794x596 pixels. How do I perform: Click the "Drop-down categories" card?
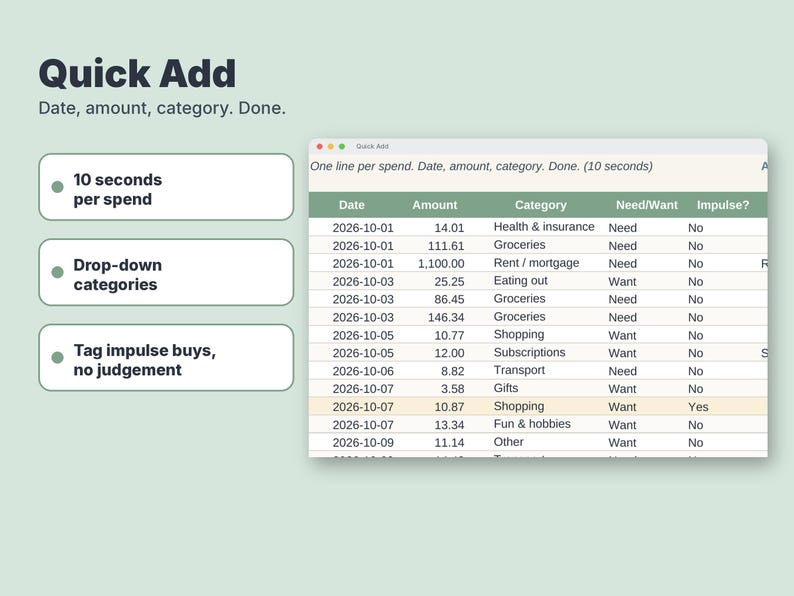pyautogui.click(x=166, y=272)
